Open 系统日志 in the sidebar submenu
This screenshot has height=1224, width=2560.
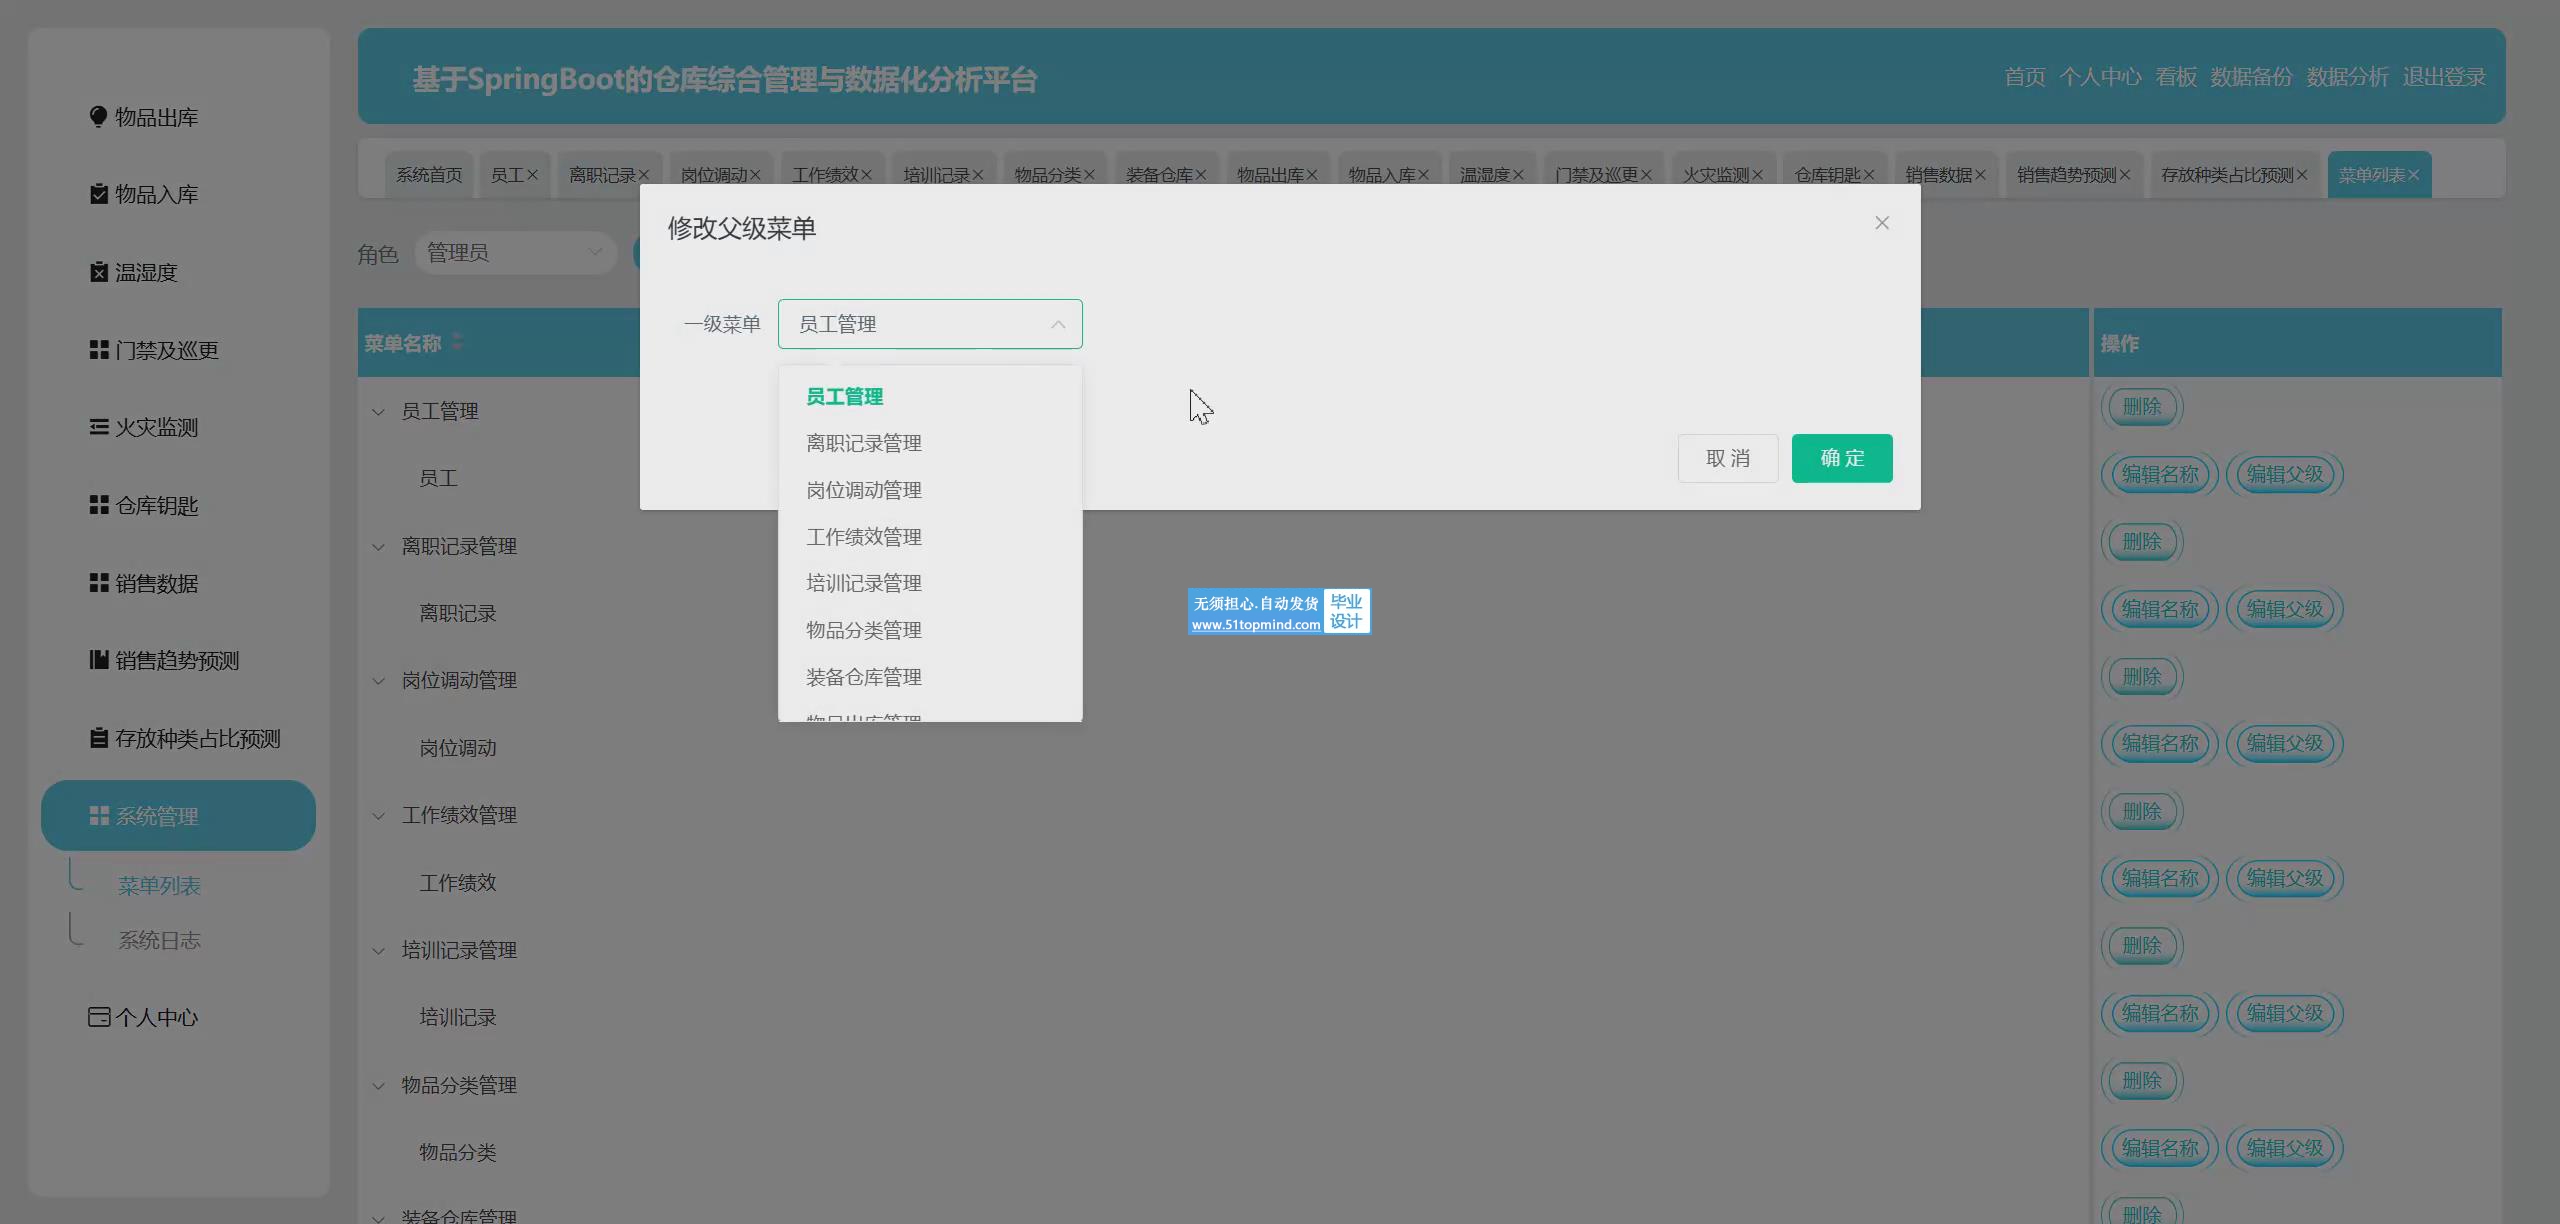coord(159,940)
